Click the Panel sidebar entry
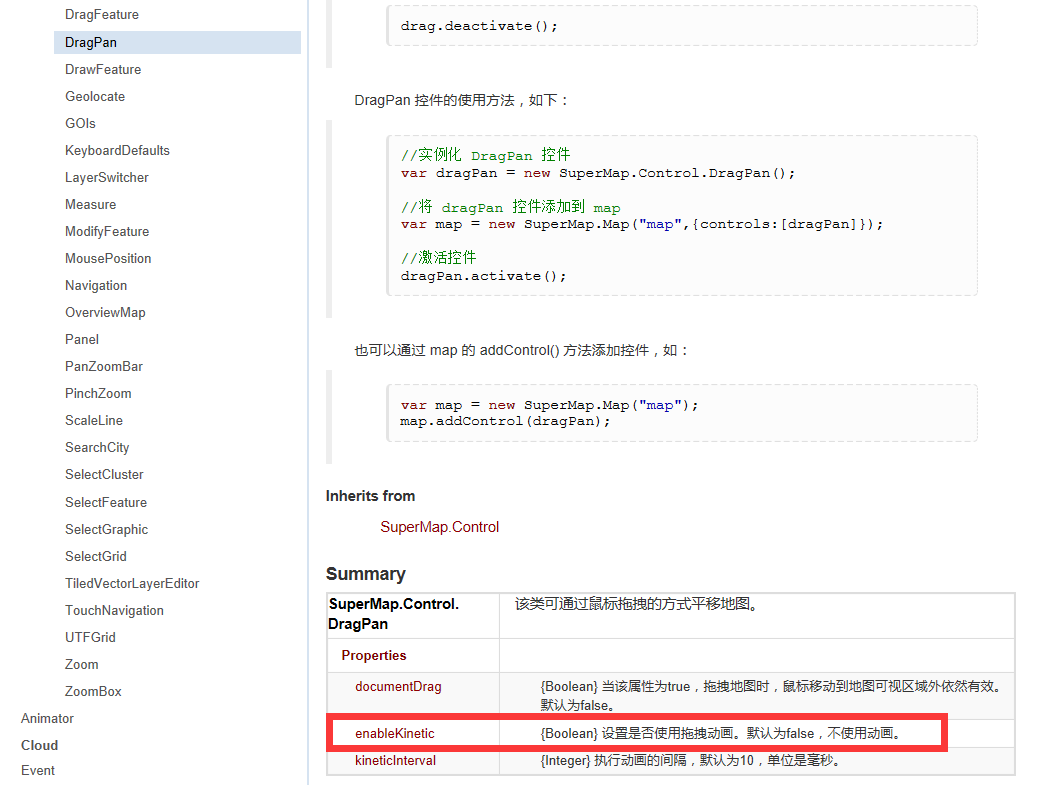 (82, 339)
